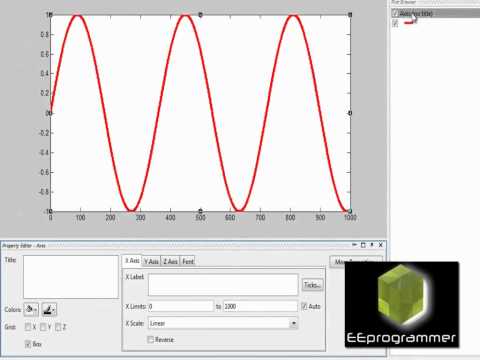Click into the Title text box
Screen dimensions: 480x360
point(71,277)
